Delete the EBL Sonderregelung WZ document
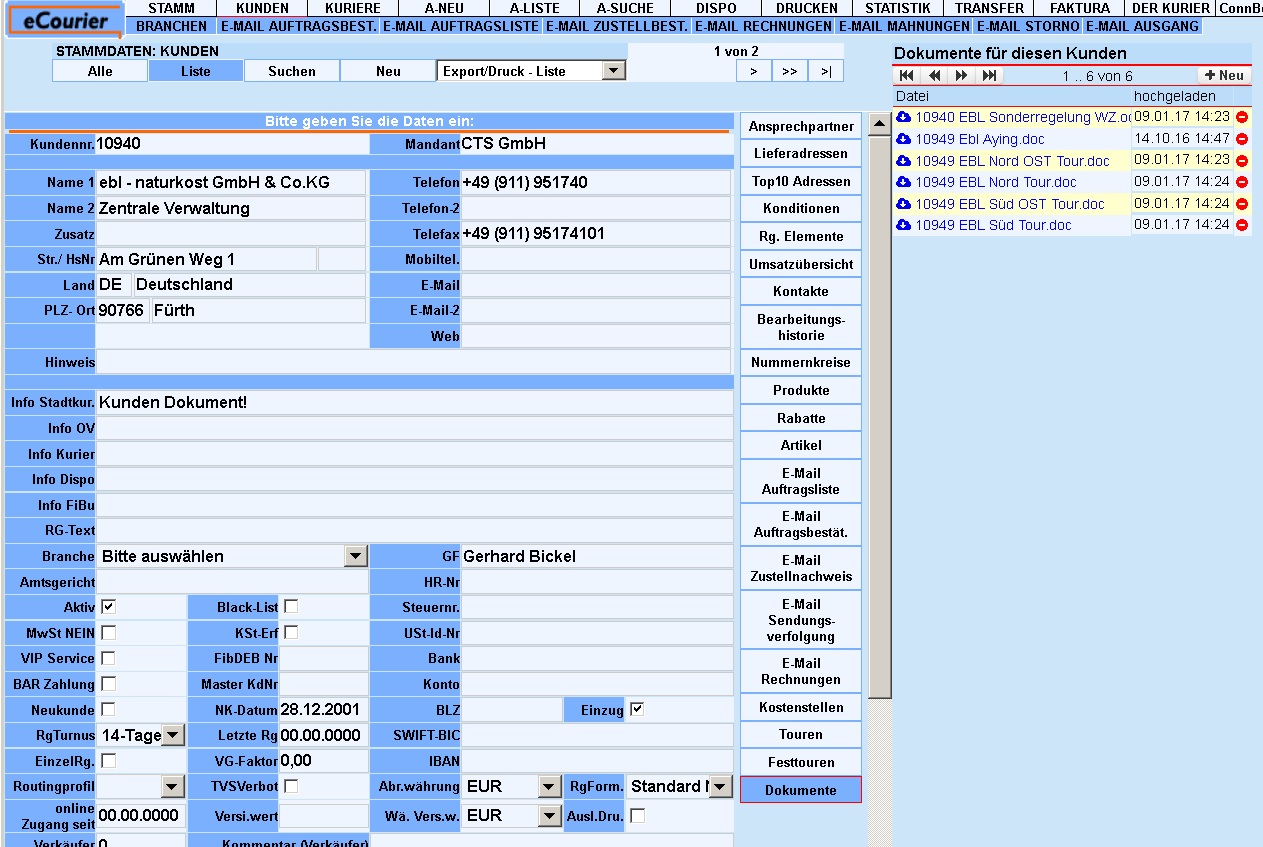 tap(1242, 117)
